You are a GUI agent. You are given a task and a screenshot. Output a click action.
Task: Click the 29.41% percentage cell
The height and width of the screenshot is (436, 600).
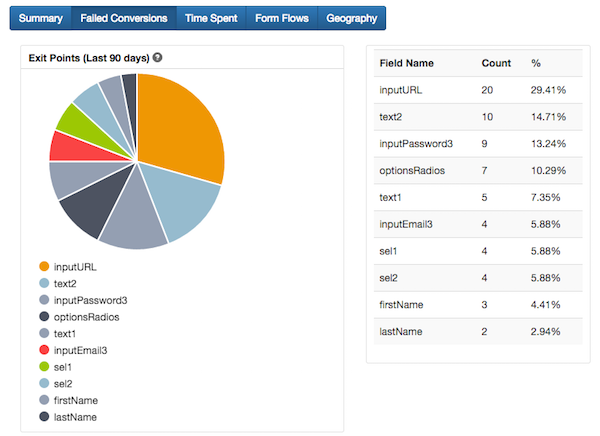click(x=548, y=90)
